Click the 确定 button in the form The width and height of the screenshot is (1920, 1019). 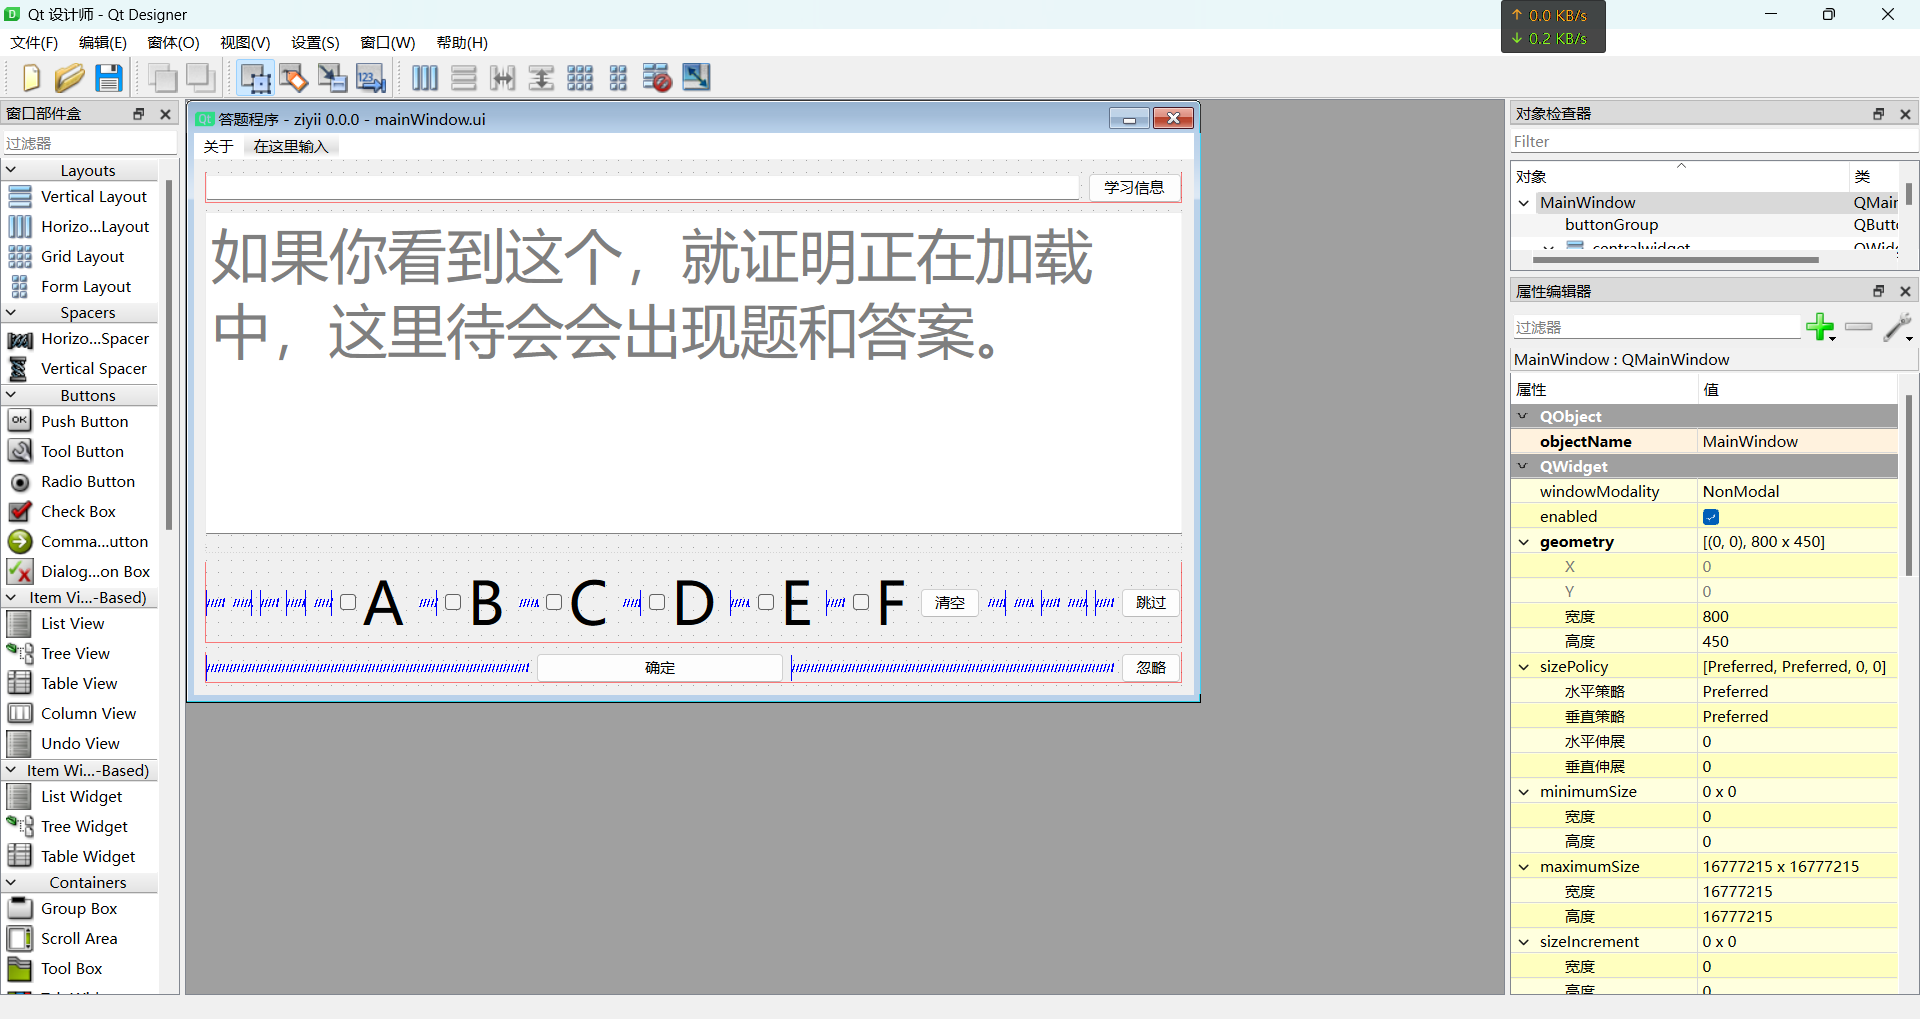660,668
